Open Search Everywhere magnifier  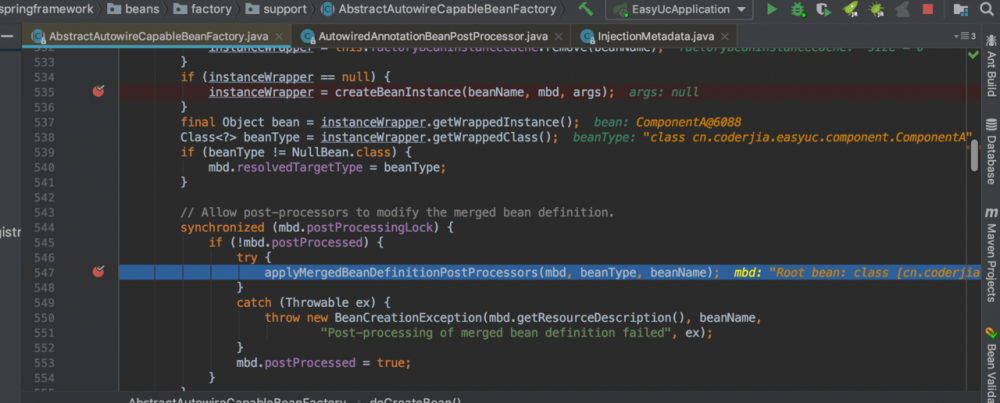click(x=986, y=9)
